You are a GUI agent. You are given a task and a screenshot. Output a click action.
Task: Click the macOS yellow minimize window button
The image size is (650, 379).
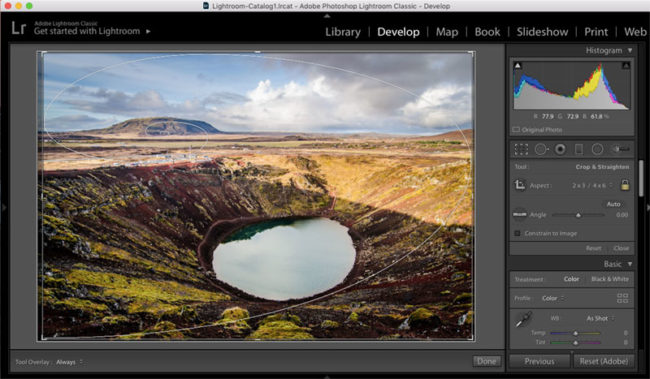point(18,6)
